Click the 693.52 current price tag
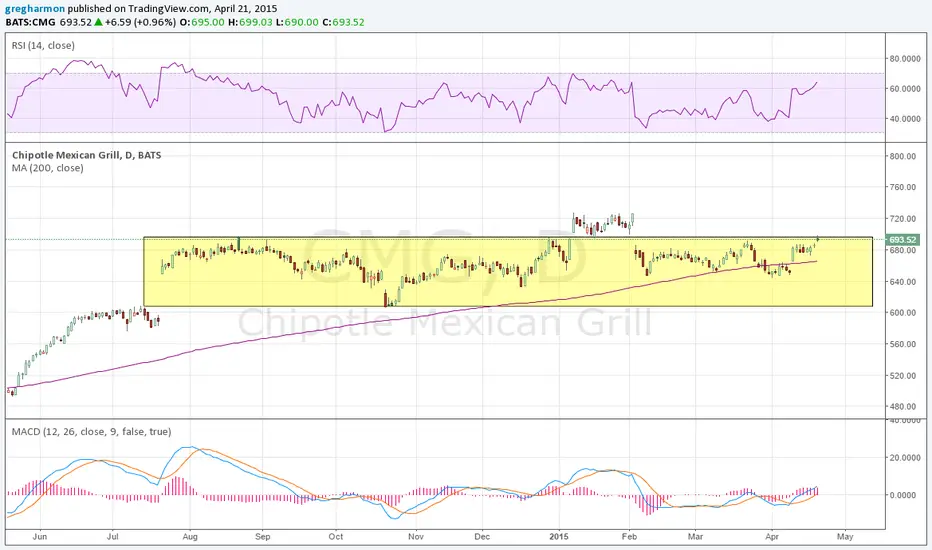The image size is (932, 550). tap(902, 240)
